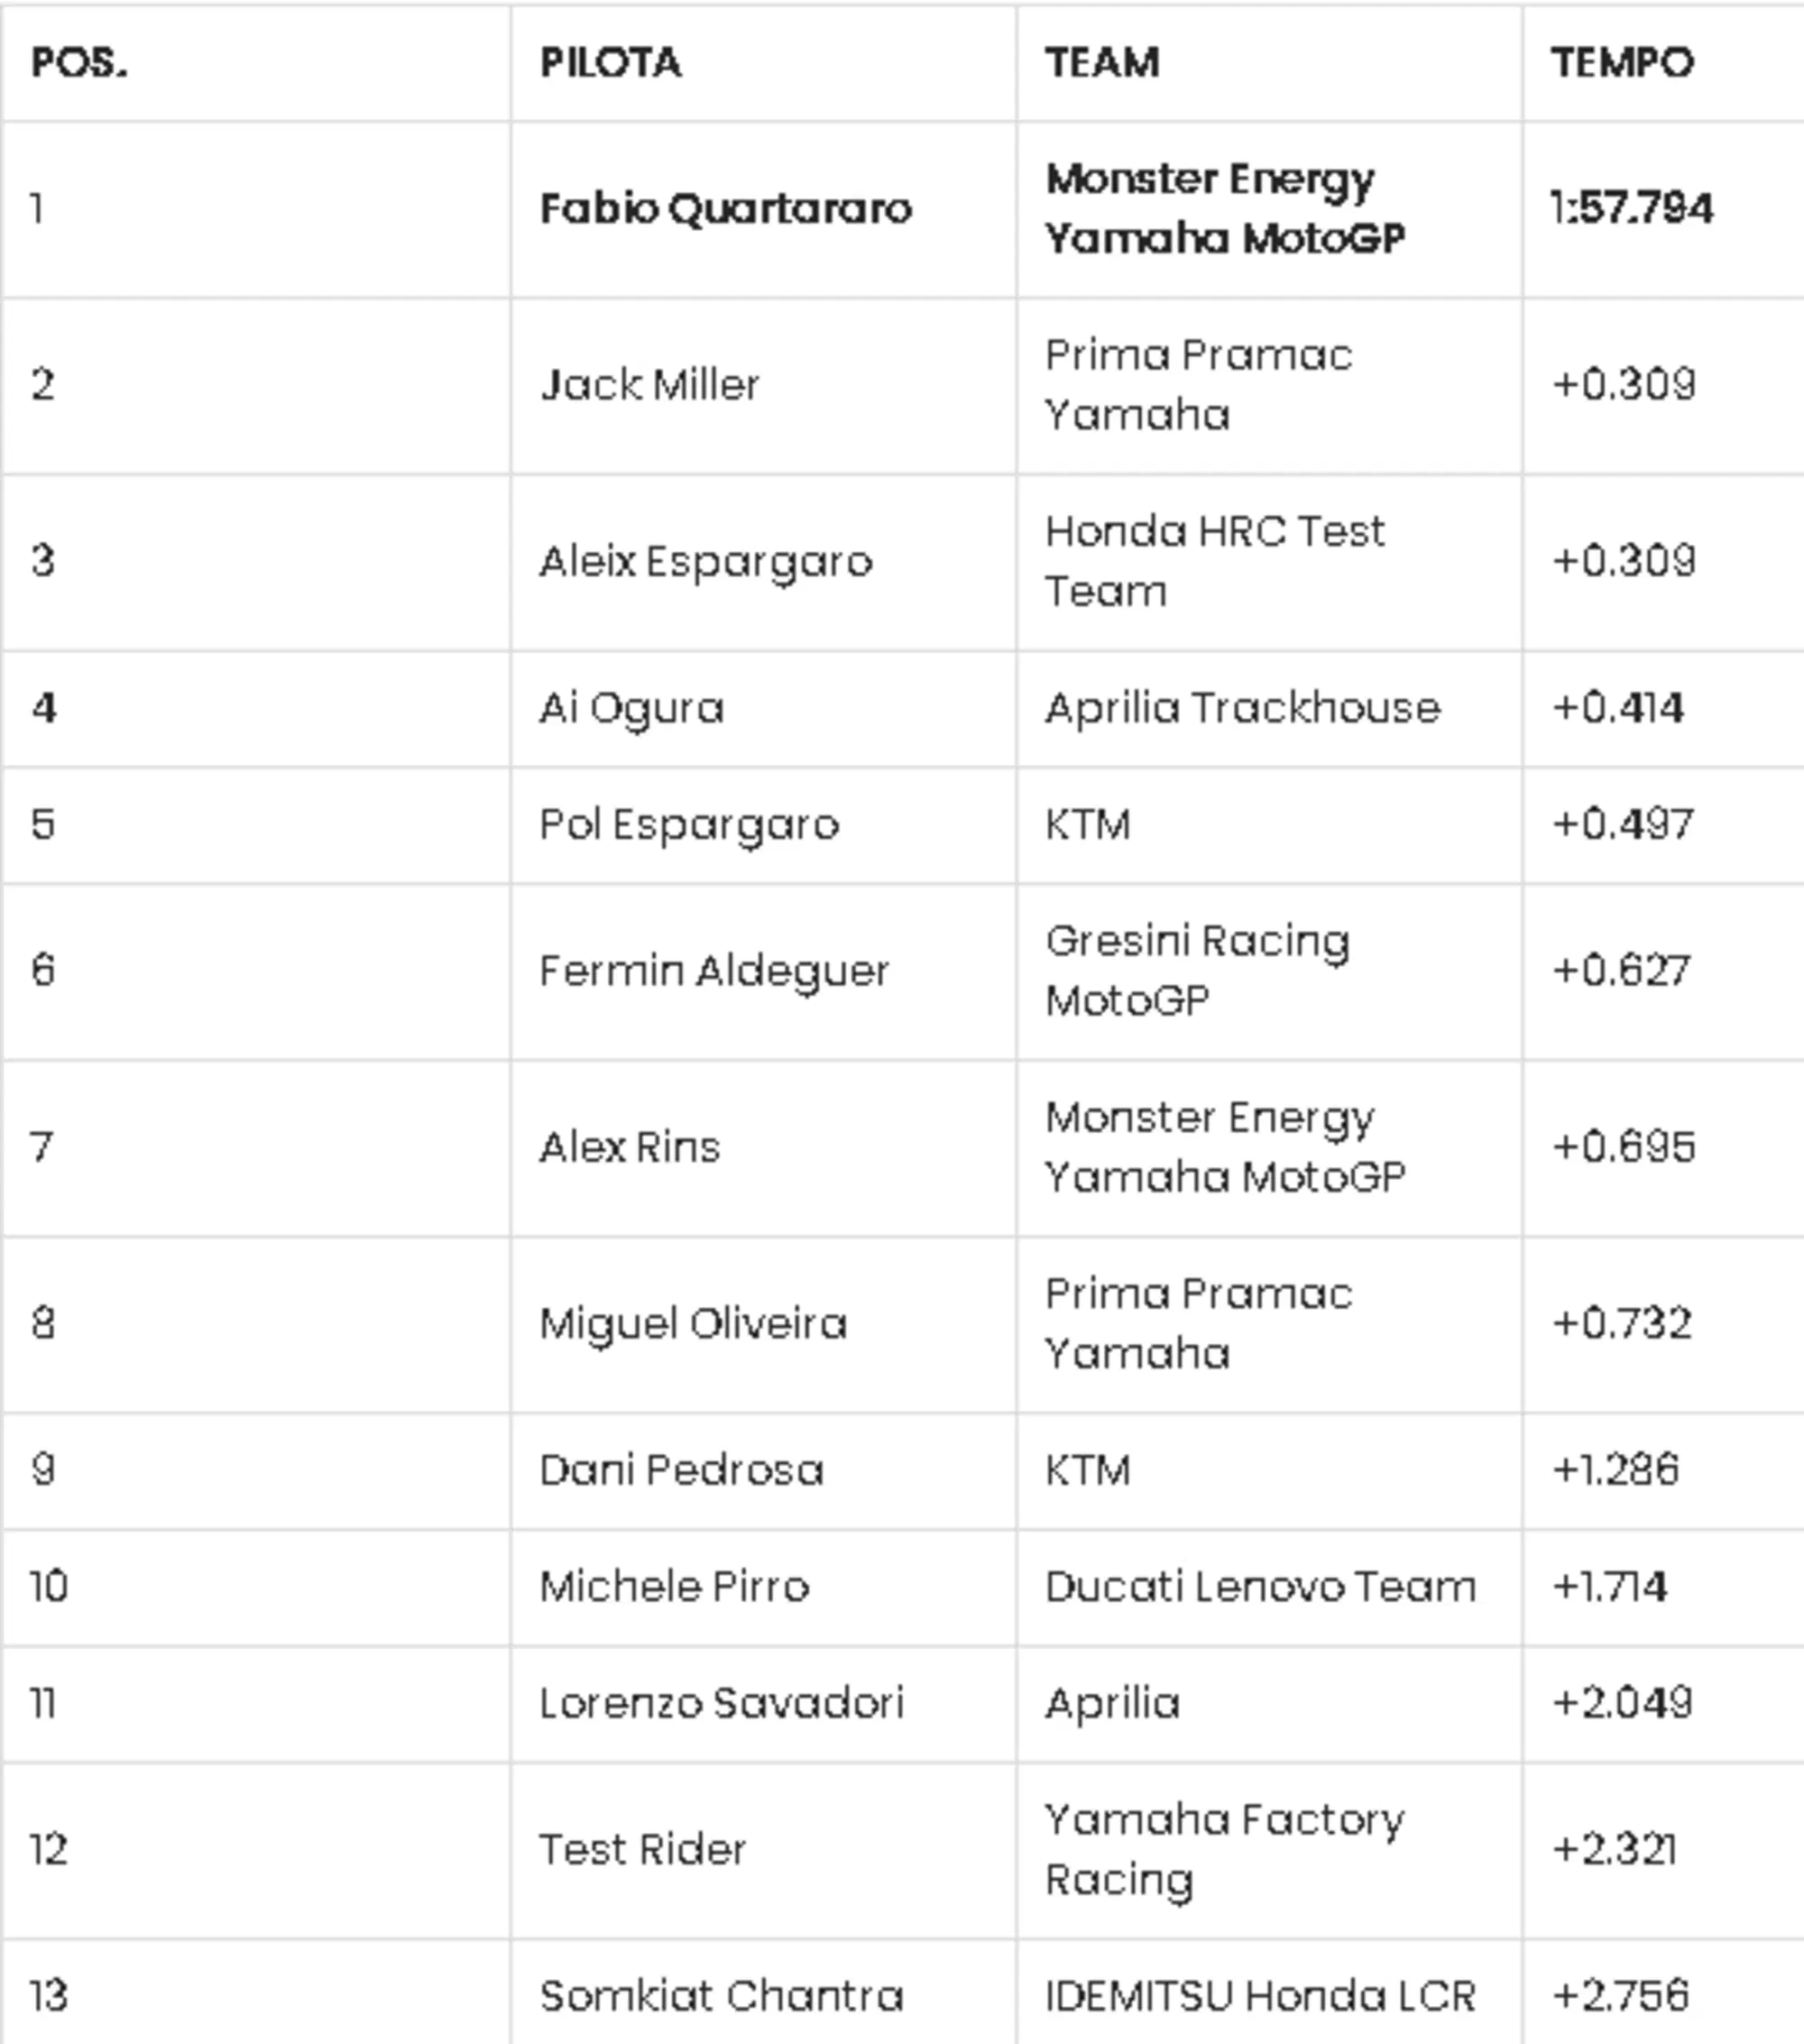The image size is (1804, 2044).
Task: Click the TEAM column header
Action: 1103,63
